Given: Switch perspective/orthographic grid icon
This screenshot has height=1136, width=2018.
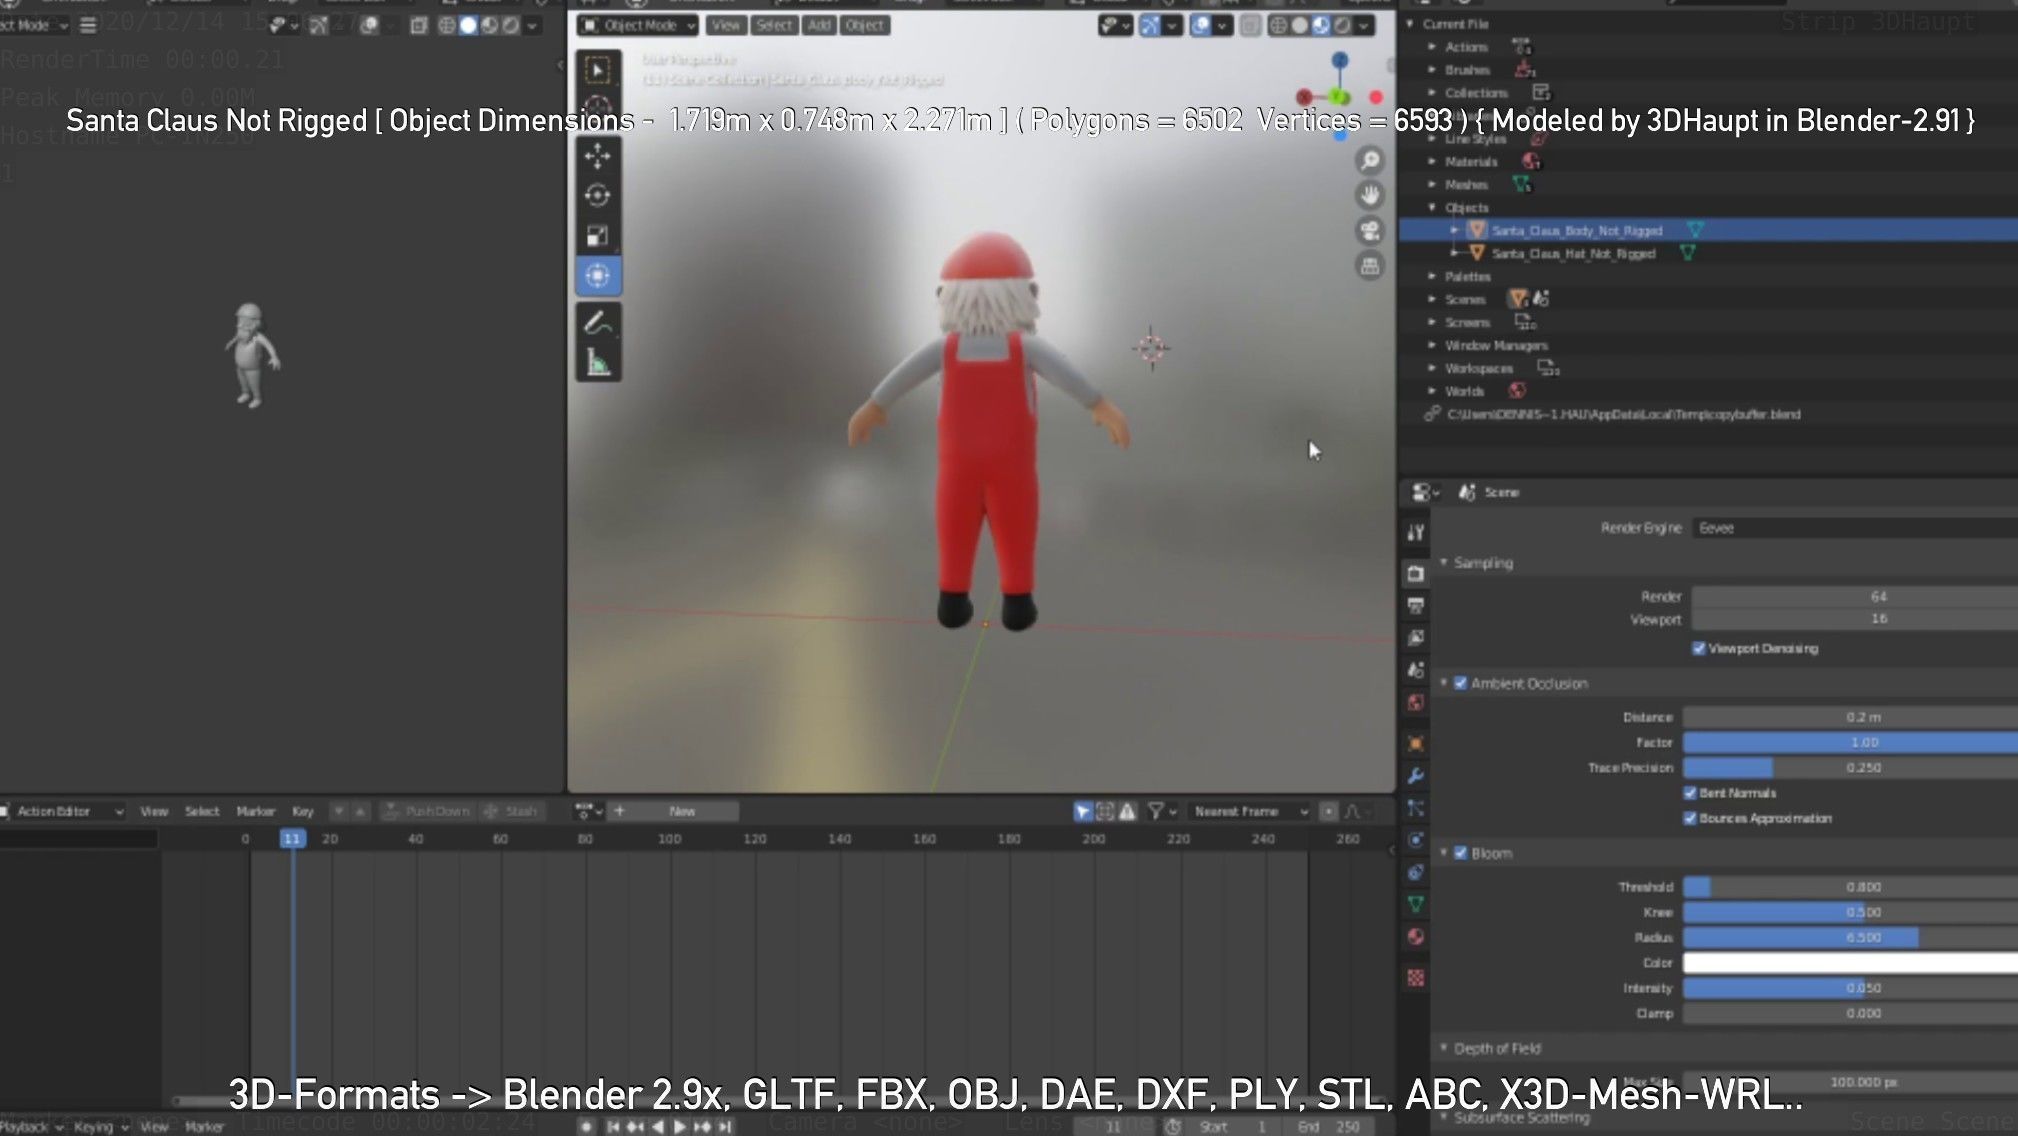Looking at the screenshot, I should pyautogui.click(x=1370, y=266).
